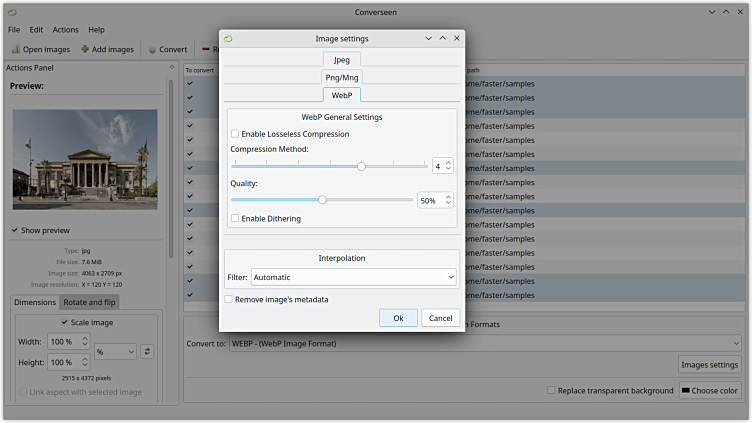Viewport: 752px width, 423px height.
Task: Click the Conversen icon in Image settings title bar
Action: 229,38
